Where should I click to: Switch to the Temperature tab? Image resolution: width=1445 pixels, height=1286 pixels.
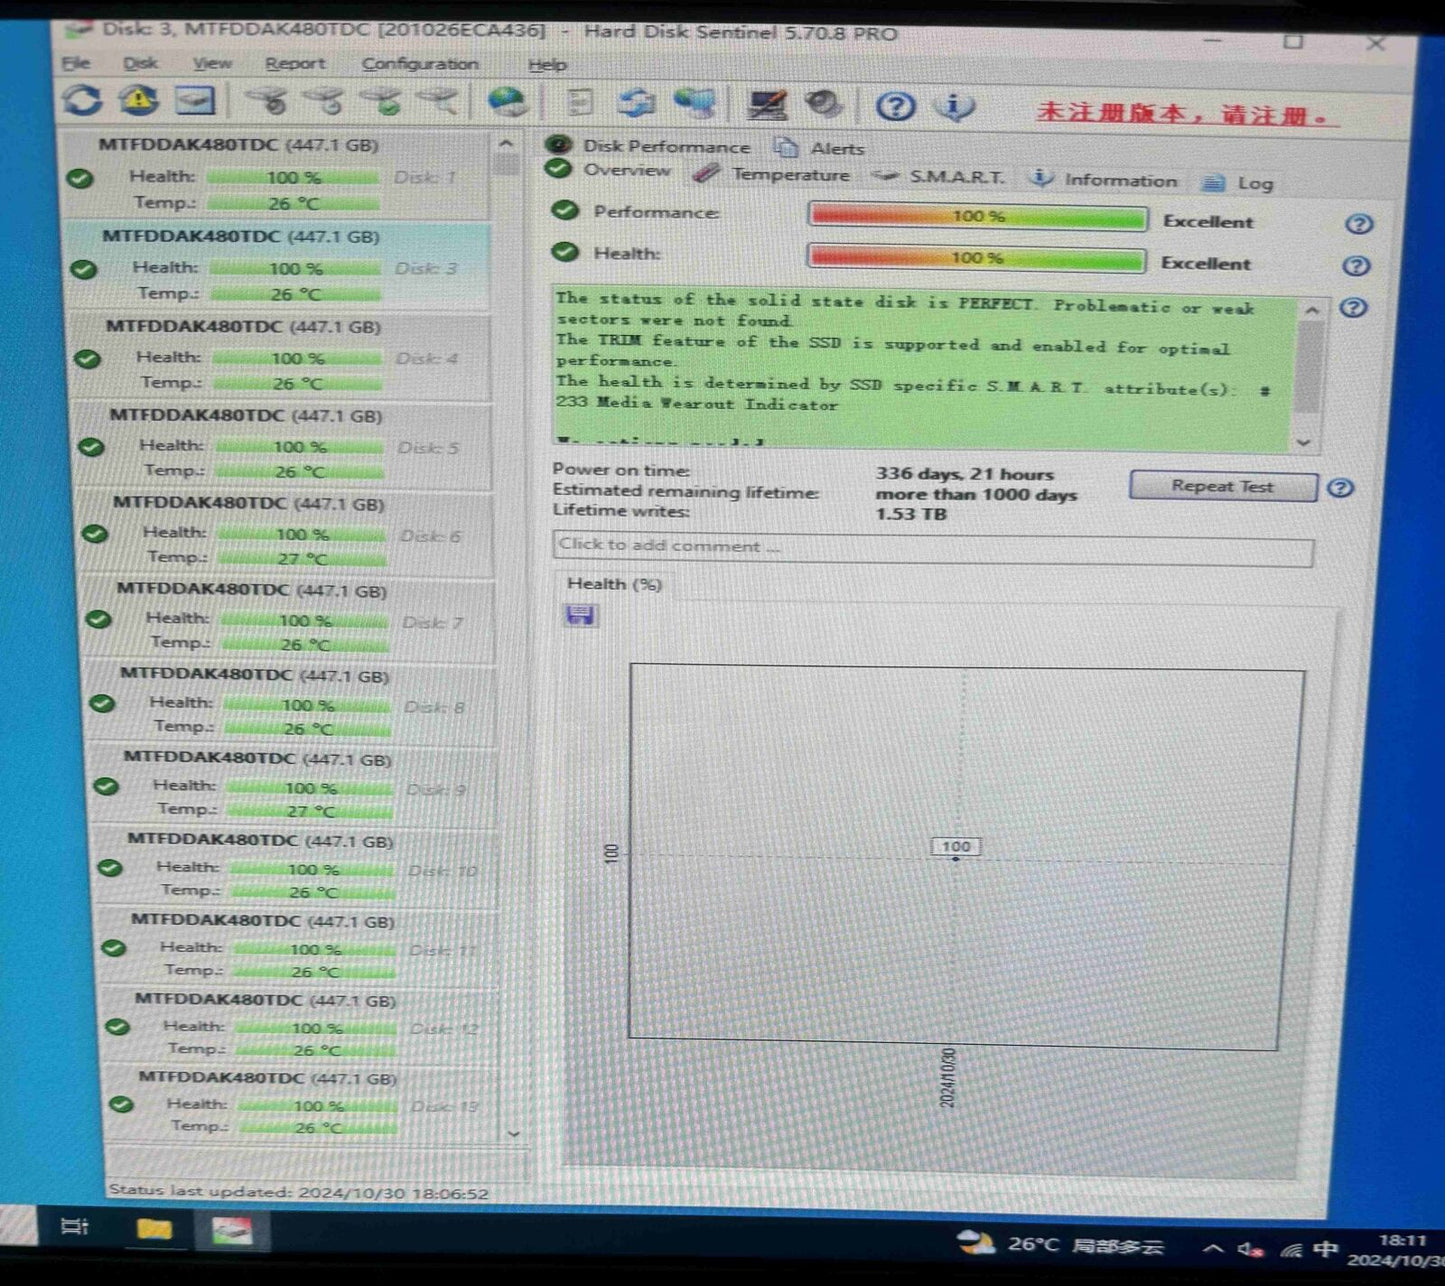772,174
